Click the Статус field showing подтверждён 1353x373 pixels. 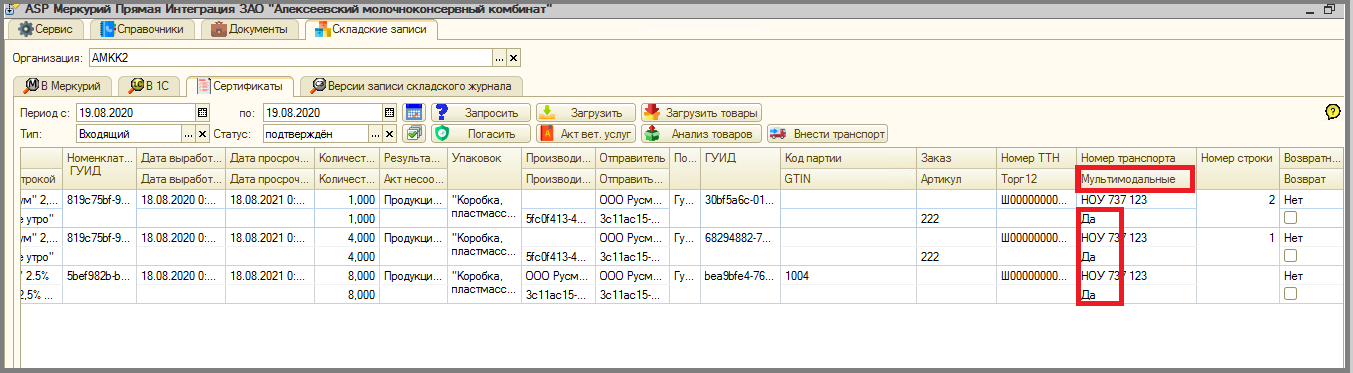point(316,133)
